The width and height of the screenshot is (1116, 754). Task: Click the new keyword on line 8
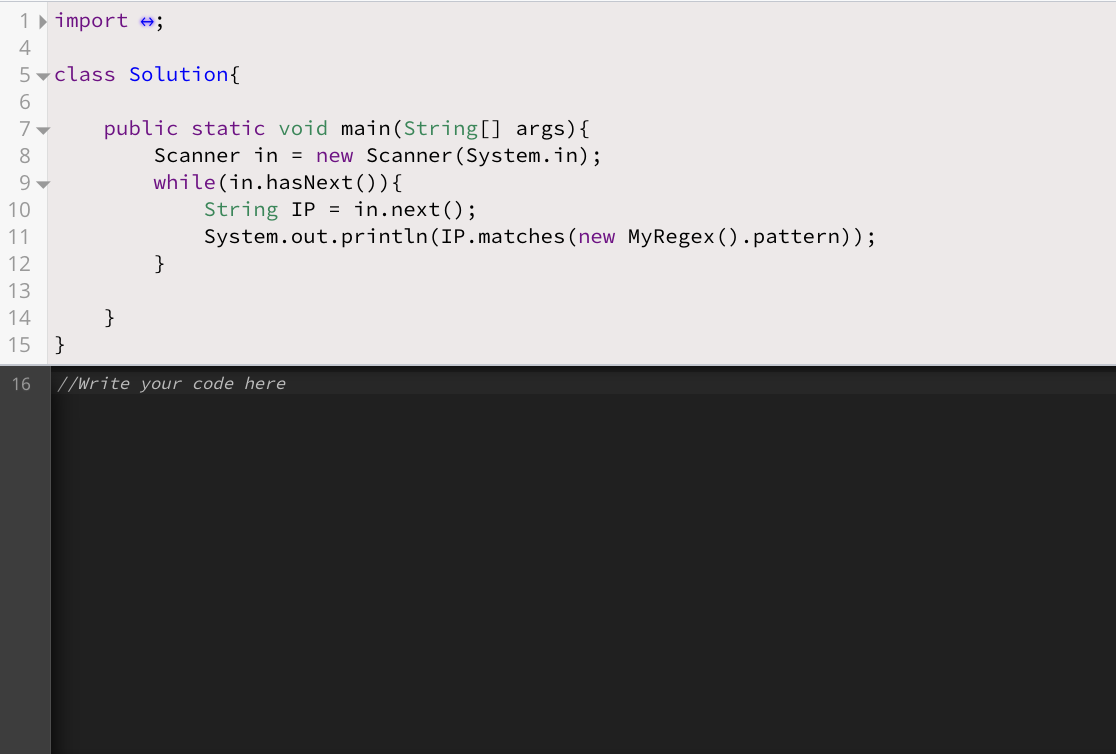pyautogui.click(x=334, y=155)
